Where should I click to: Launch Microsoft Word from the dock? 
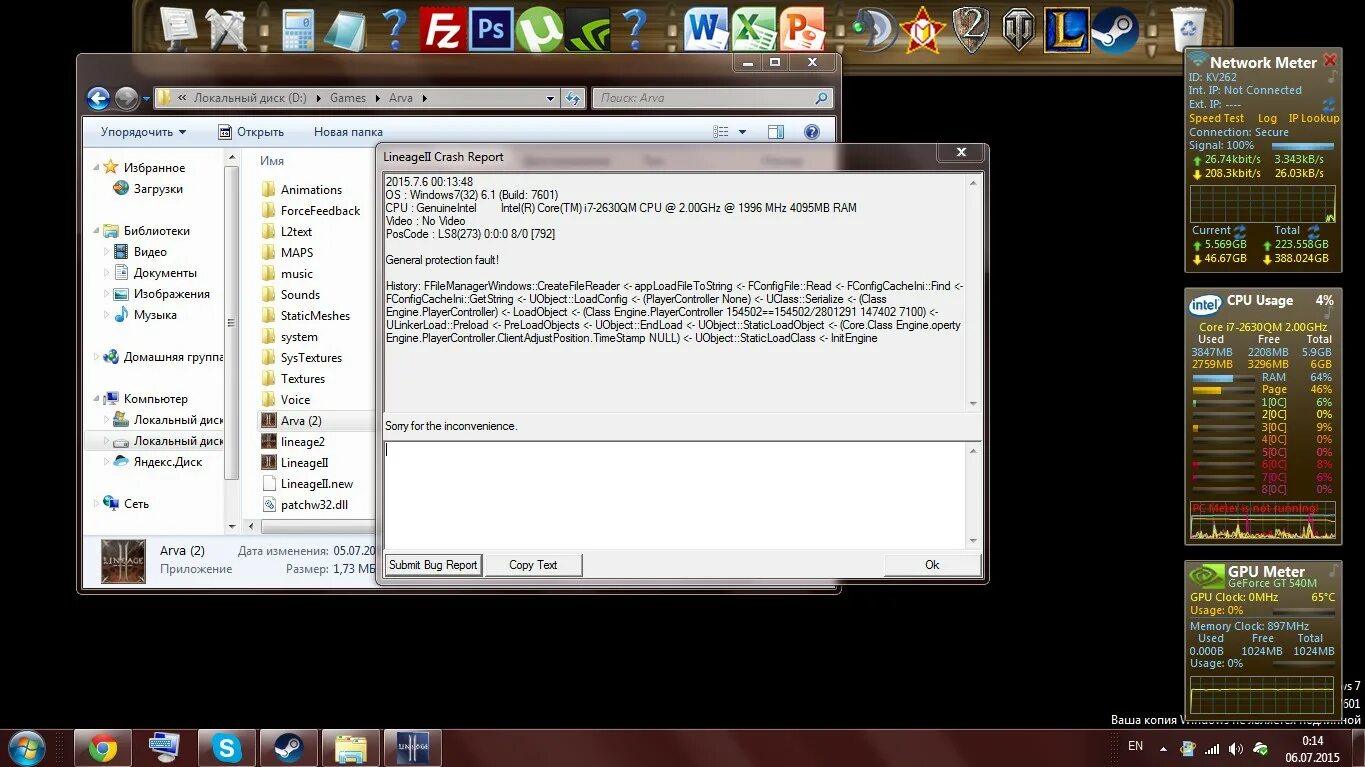[x=707, y=29]
